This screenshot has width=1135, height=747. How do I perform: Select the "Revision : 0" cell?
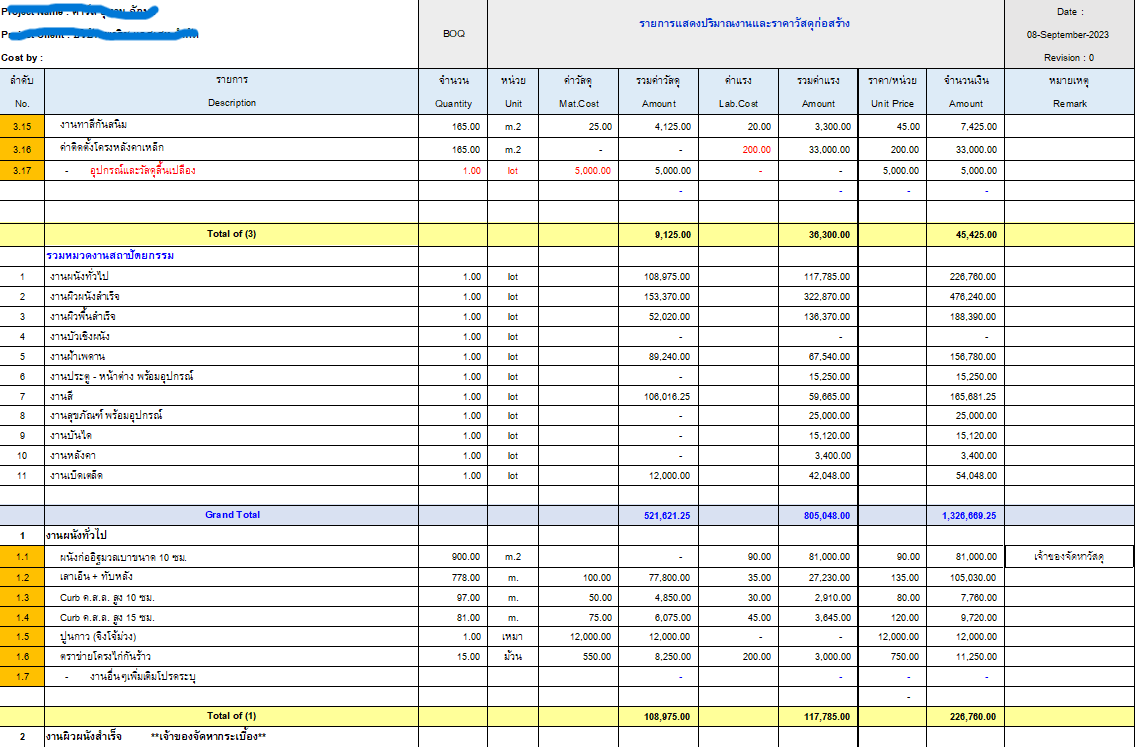1068,58
